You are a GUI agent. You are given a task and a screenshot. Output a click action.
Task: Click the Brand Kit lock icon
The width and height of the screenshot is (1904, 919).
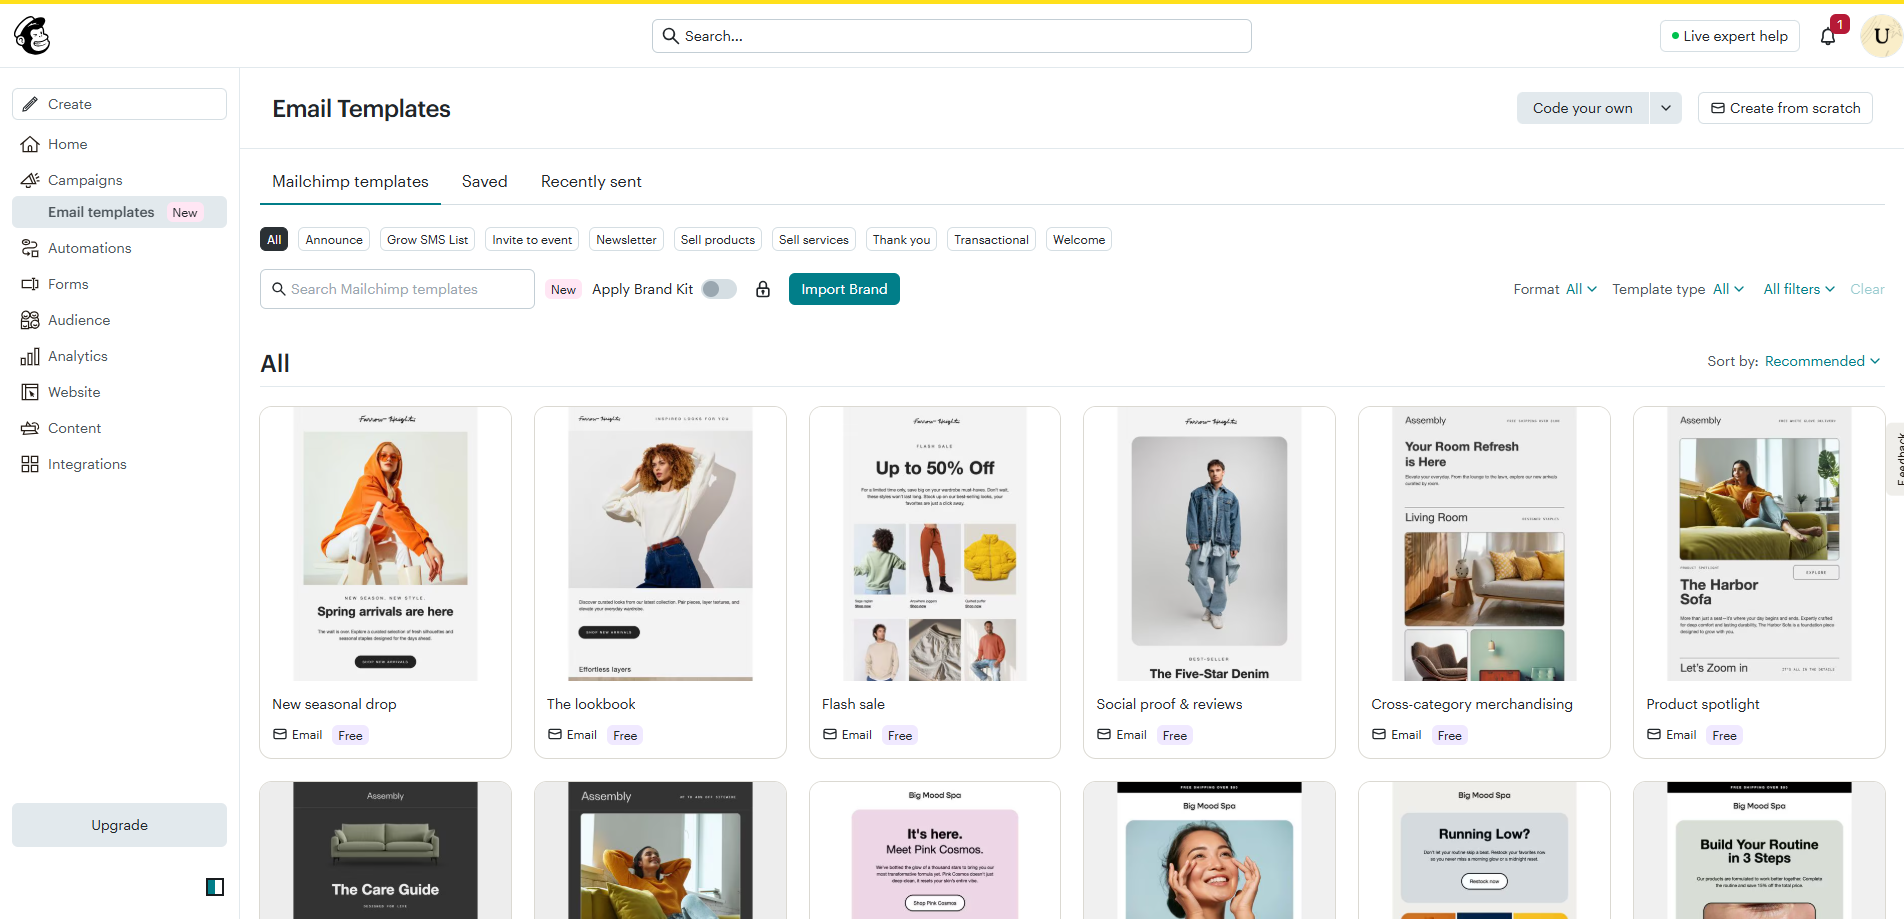[x=763, y=289]
